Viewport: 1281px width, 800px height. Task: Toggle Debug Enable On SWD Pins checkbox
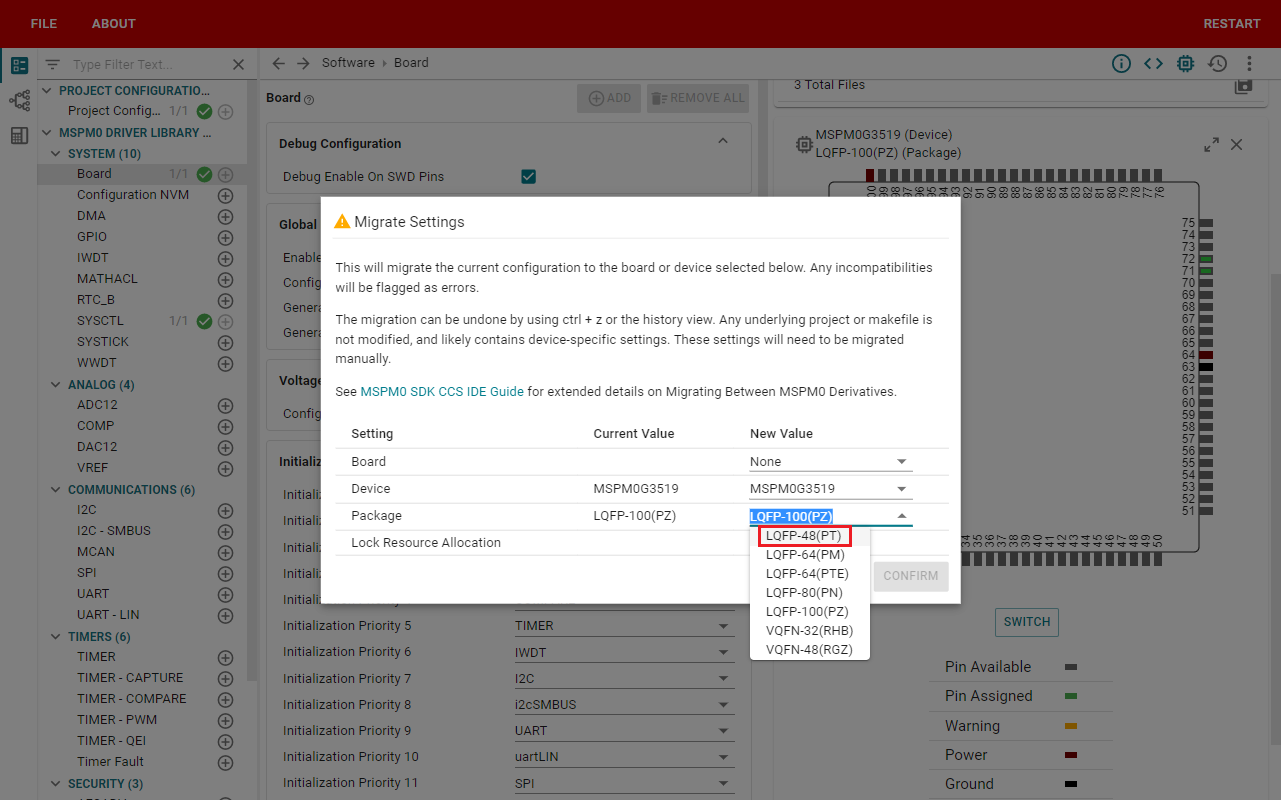tap(529, 177)
